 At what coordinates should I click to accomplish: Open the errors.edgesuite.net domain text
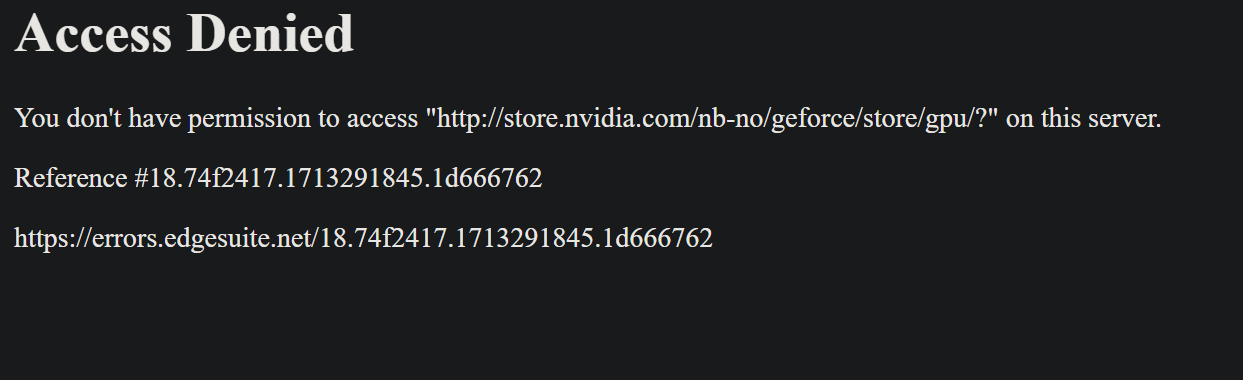(x=200, y=238)
